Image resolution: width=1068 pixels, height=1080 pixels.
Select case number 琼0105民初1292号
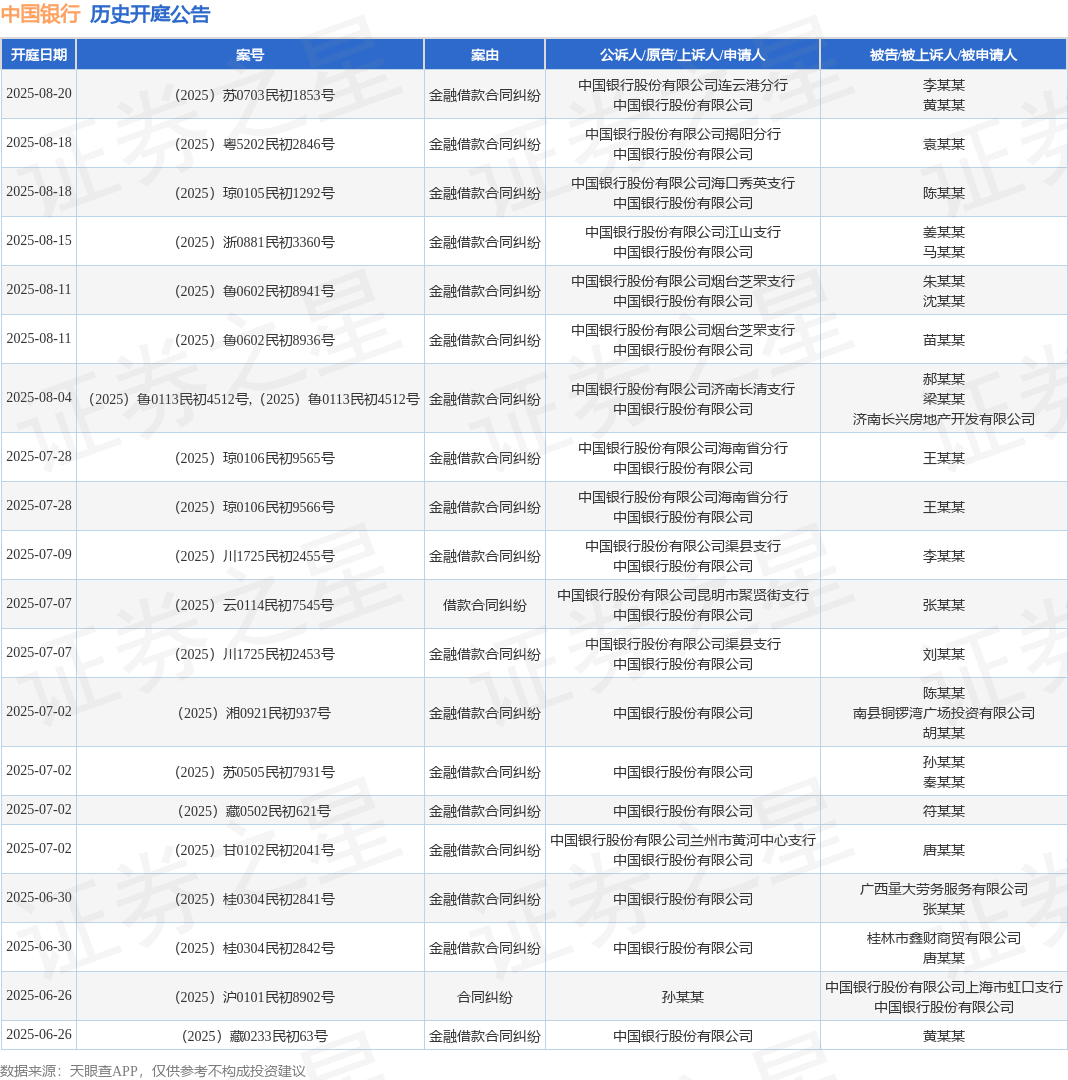tap(255, 193)
